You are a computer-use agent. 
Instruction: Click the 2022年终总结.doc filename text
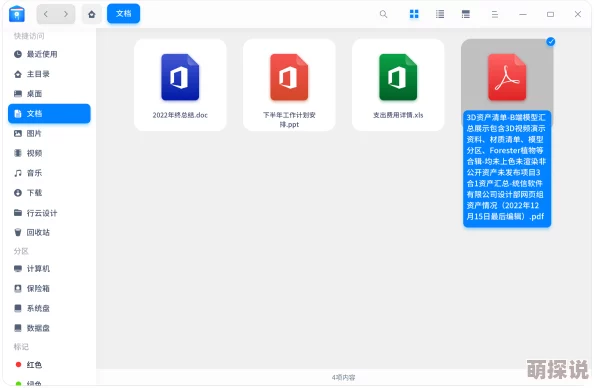[180, 115]
